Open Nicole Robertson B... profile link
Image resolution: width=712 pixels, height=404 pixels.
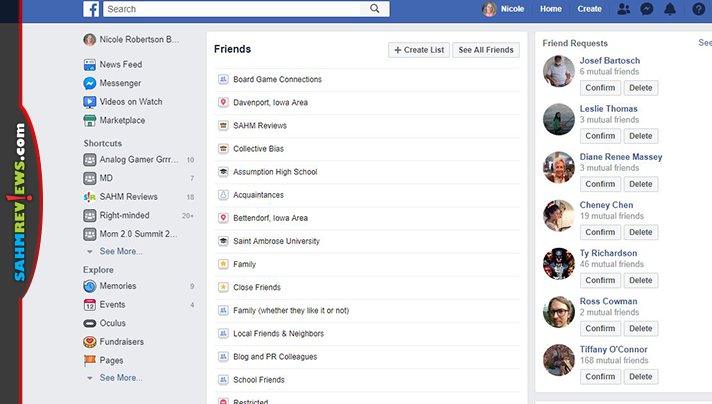click(x=131, y=39)
